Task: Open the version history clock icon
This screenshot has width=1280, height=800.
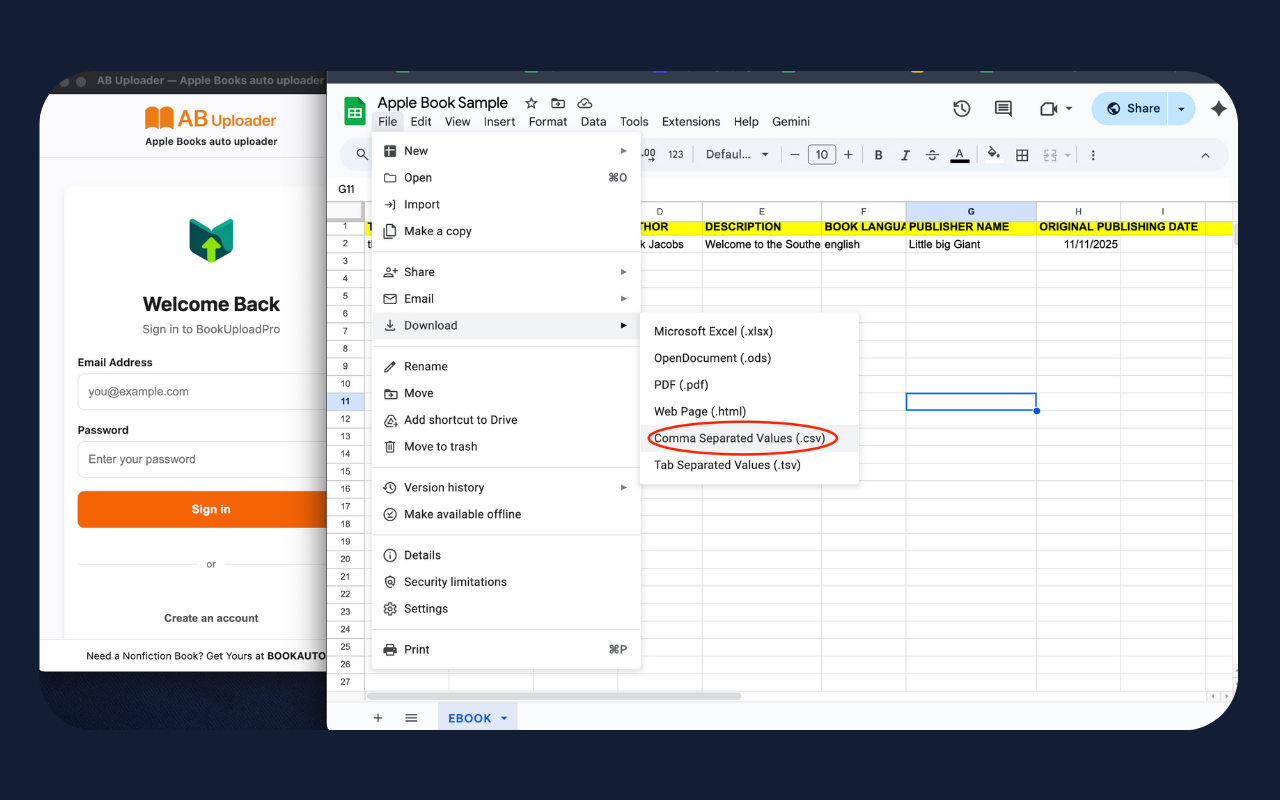Action: 962,109
